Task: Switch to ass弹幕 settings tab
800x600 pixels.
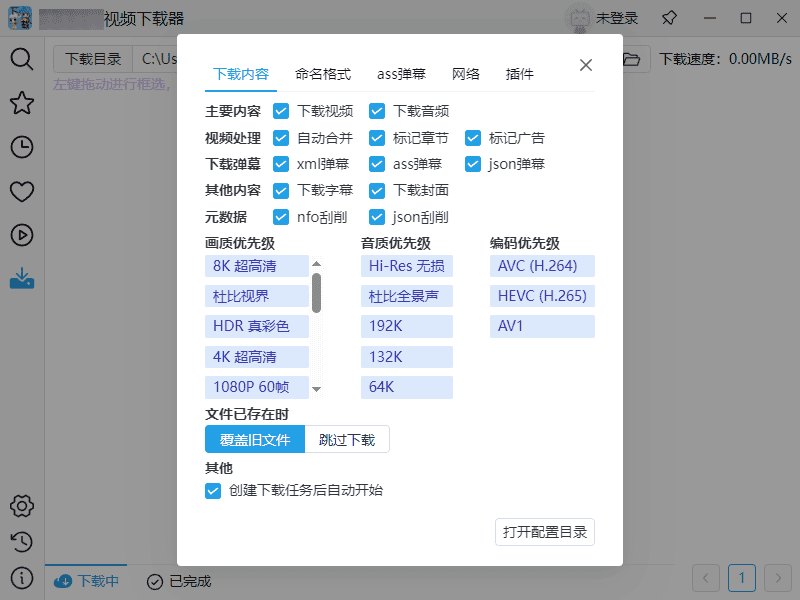Action: pyautogui.click(x=402, y=74)
